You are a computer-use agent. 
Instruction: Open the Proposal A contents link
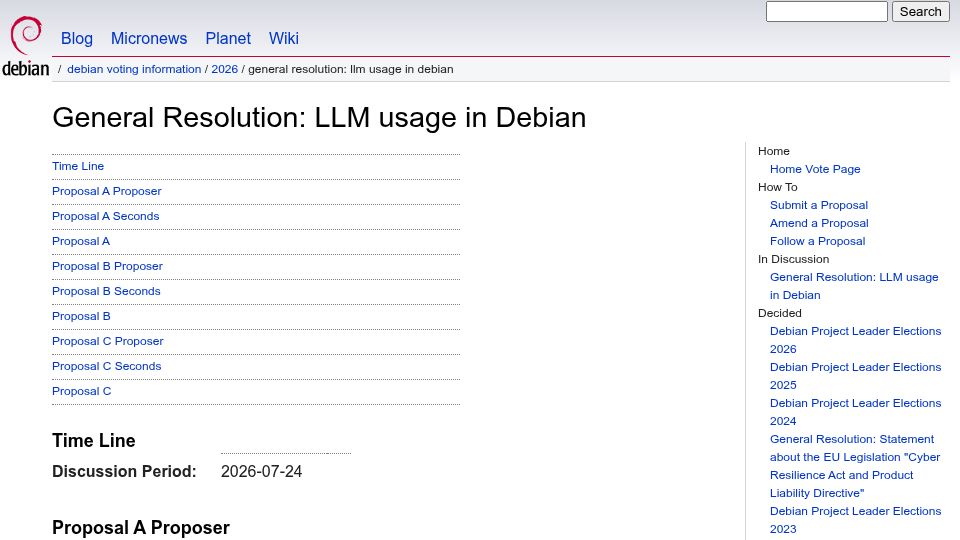coord(81,241)
